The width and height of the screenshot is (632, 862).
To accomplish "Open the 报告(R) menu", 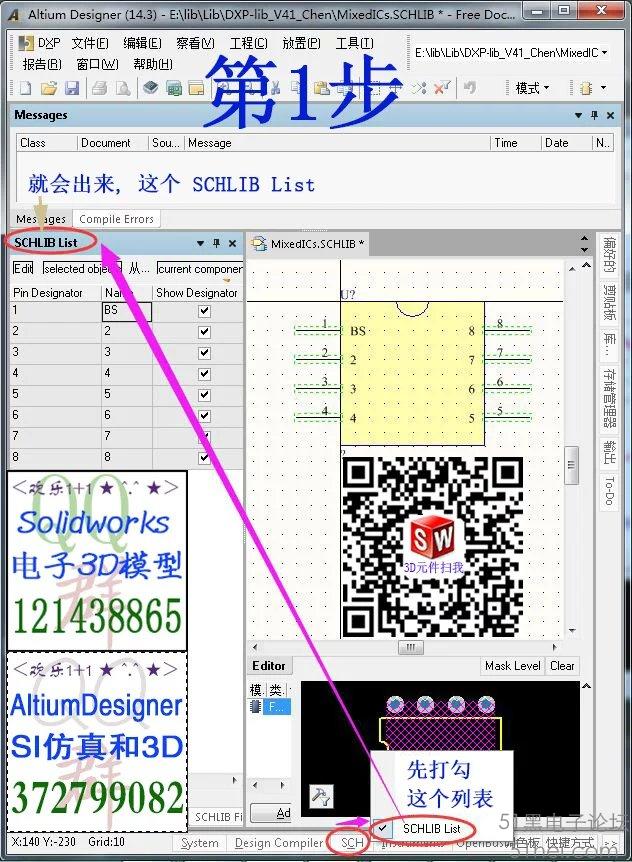I will (42, 64).
